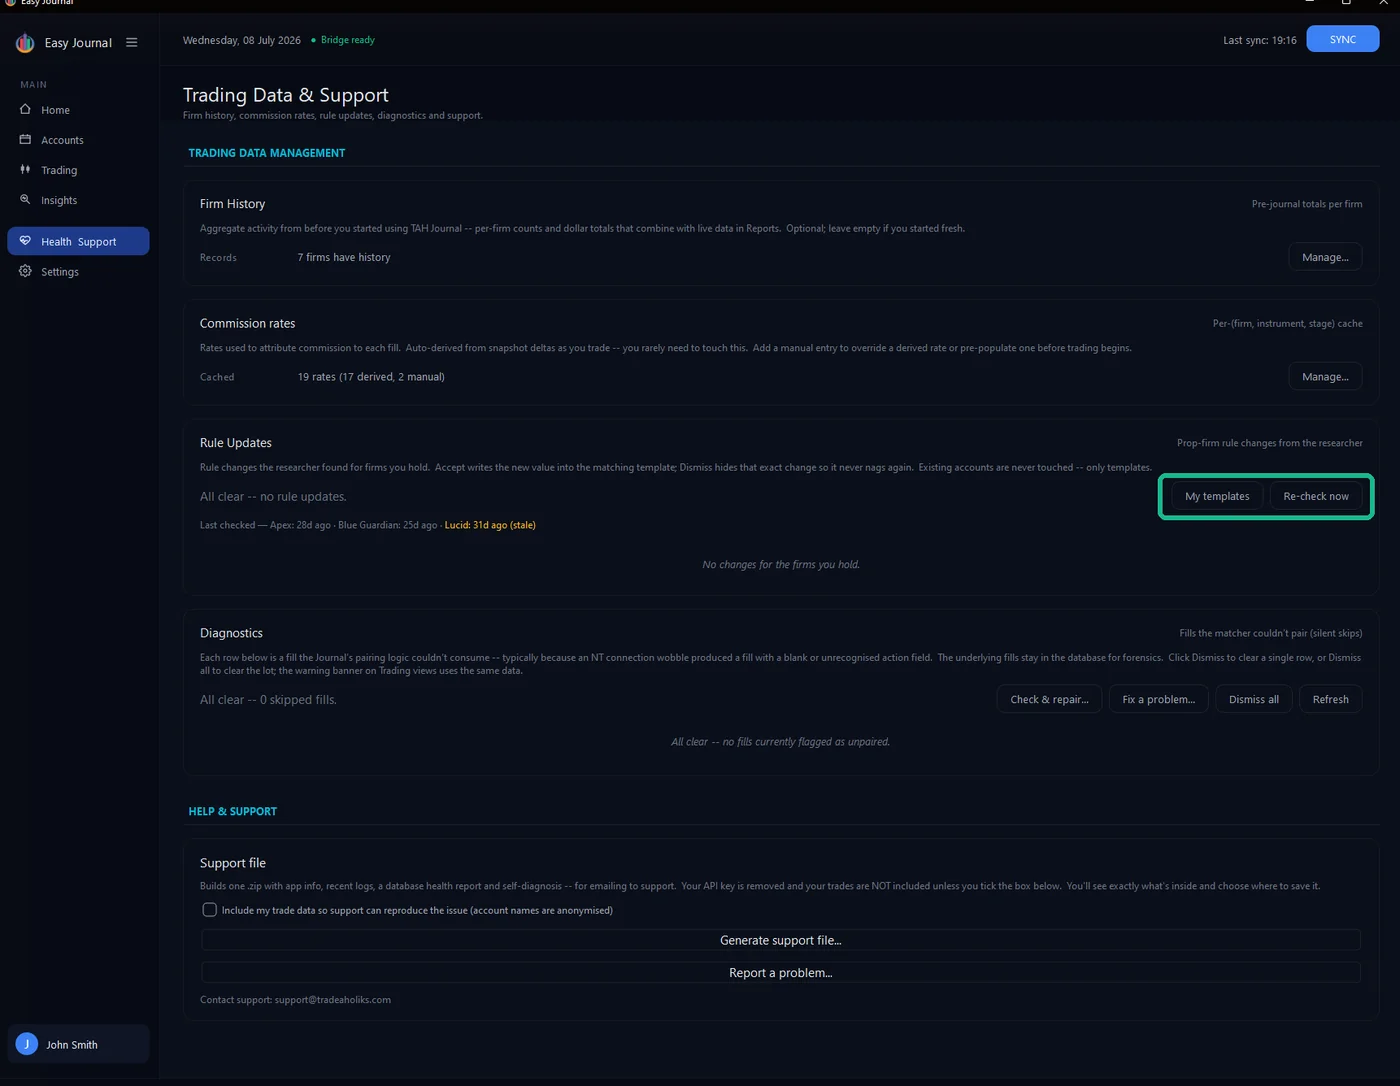The height and width of the screenshot is (1086, 1400).
Task: Click the Insights magnifier icon
Action: (25, 199)
